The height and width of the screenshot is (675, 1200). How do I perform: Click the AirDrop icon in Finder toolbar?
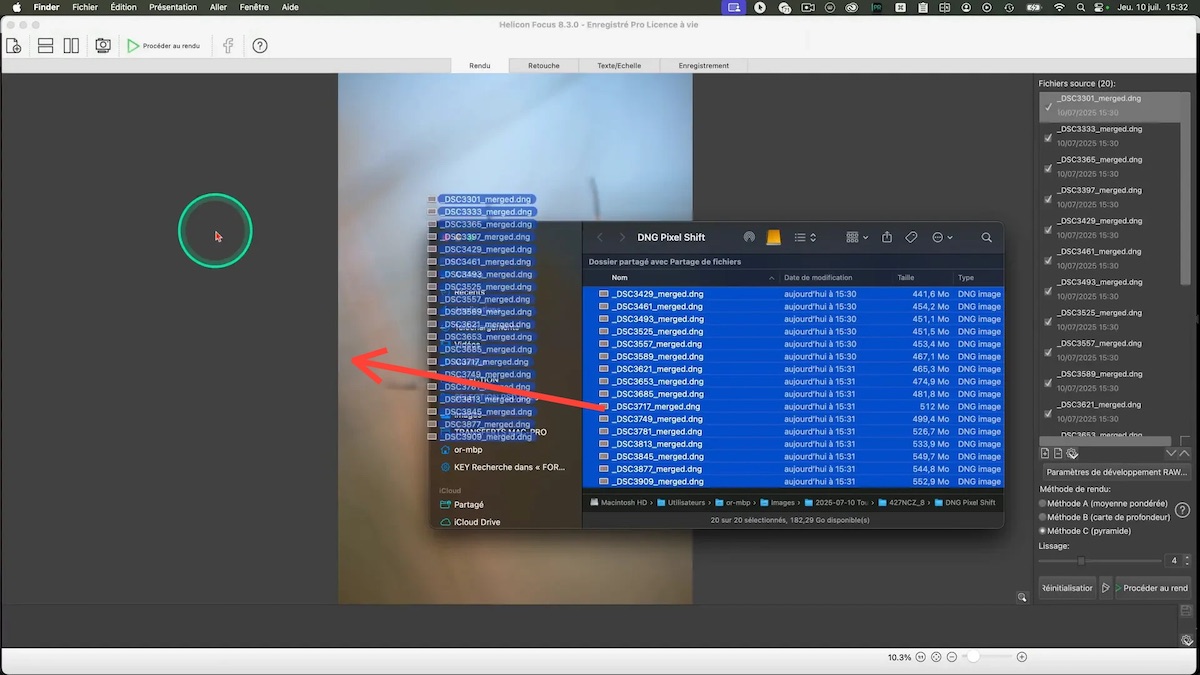pyautogui.click(x=749, y=237)
